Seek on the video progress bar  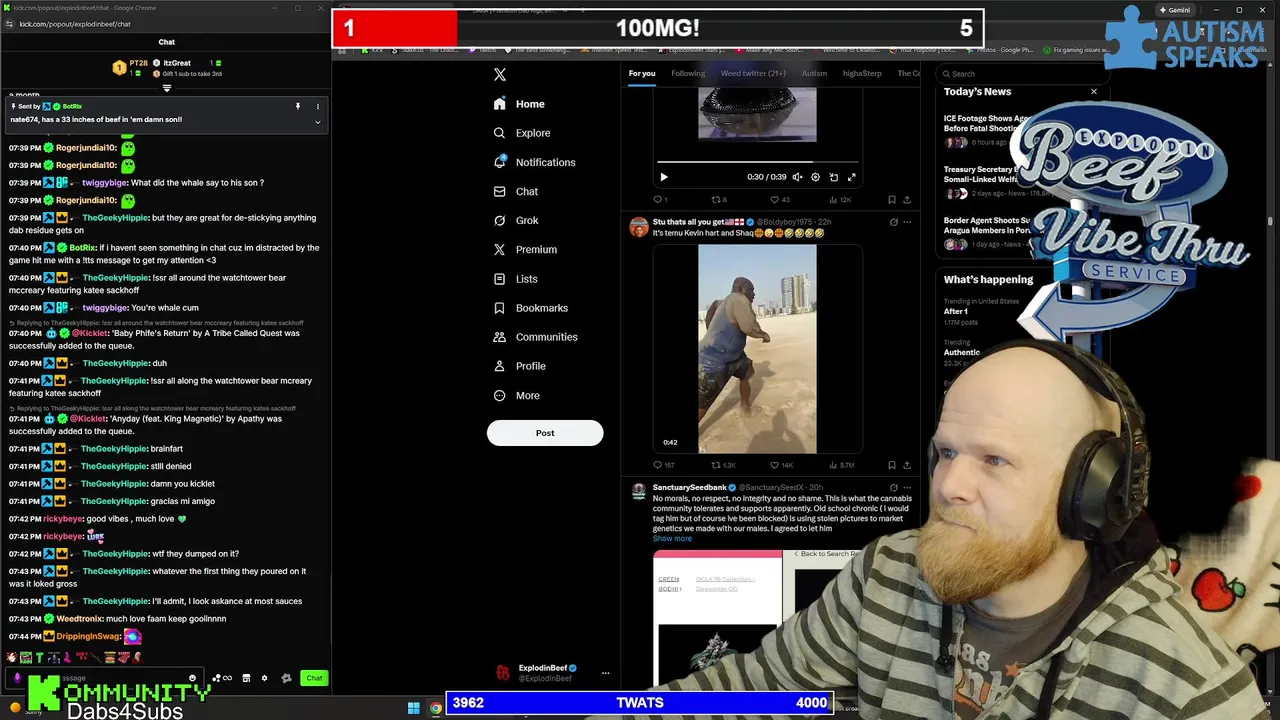tap(757, 160)
